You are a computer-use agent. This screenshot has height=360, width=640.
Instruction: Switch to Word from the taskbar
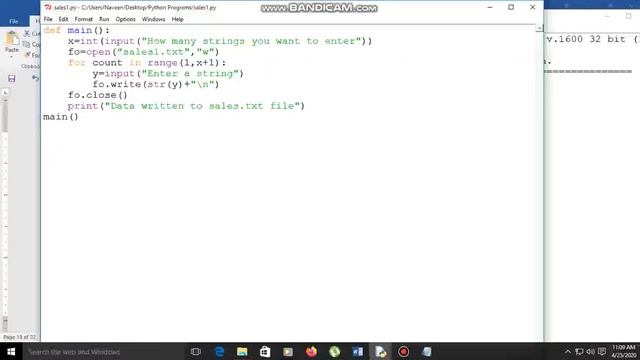[358, 351]
